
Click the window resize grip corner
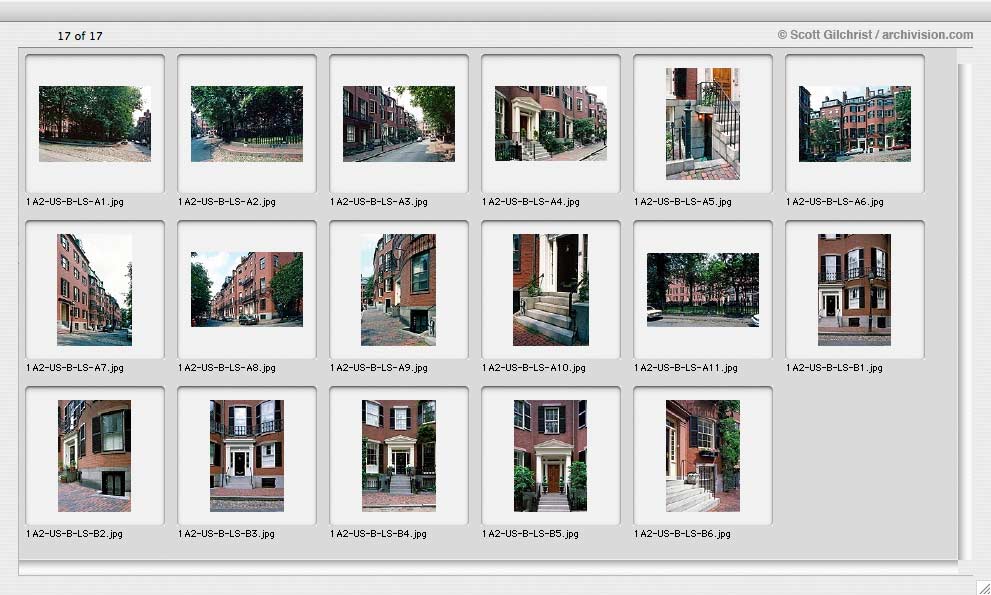click(983, 587)
